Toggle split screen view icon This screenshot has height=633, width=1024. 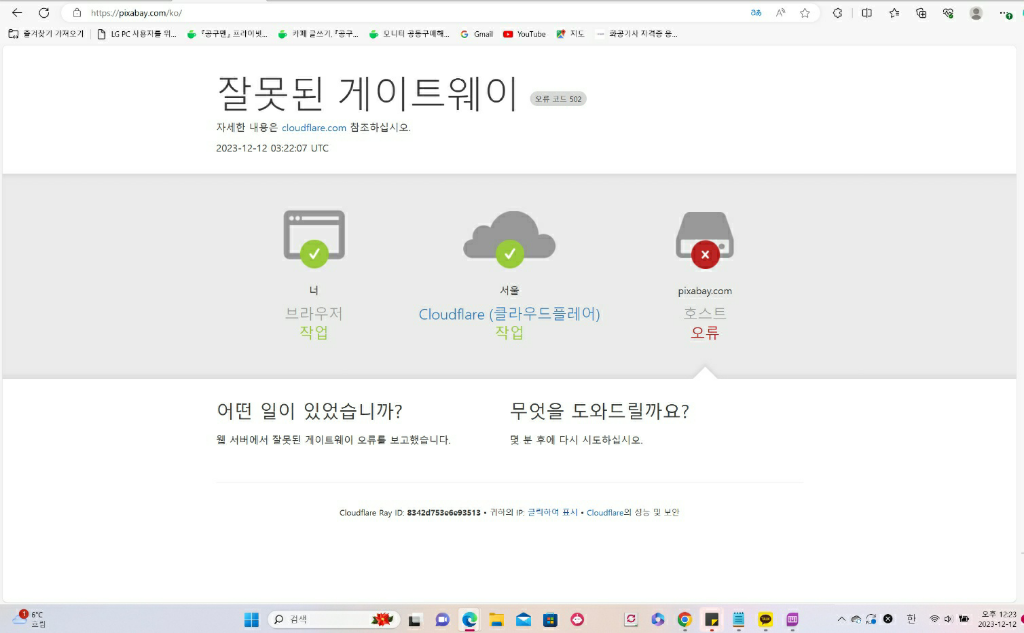point(866,13)
